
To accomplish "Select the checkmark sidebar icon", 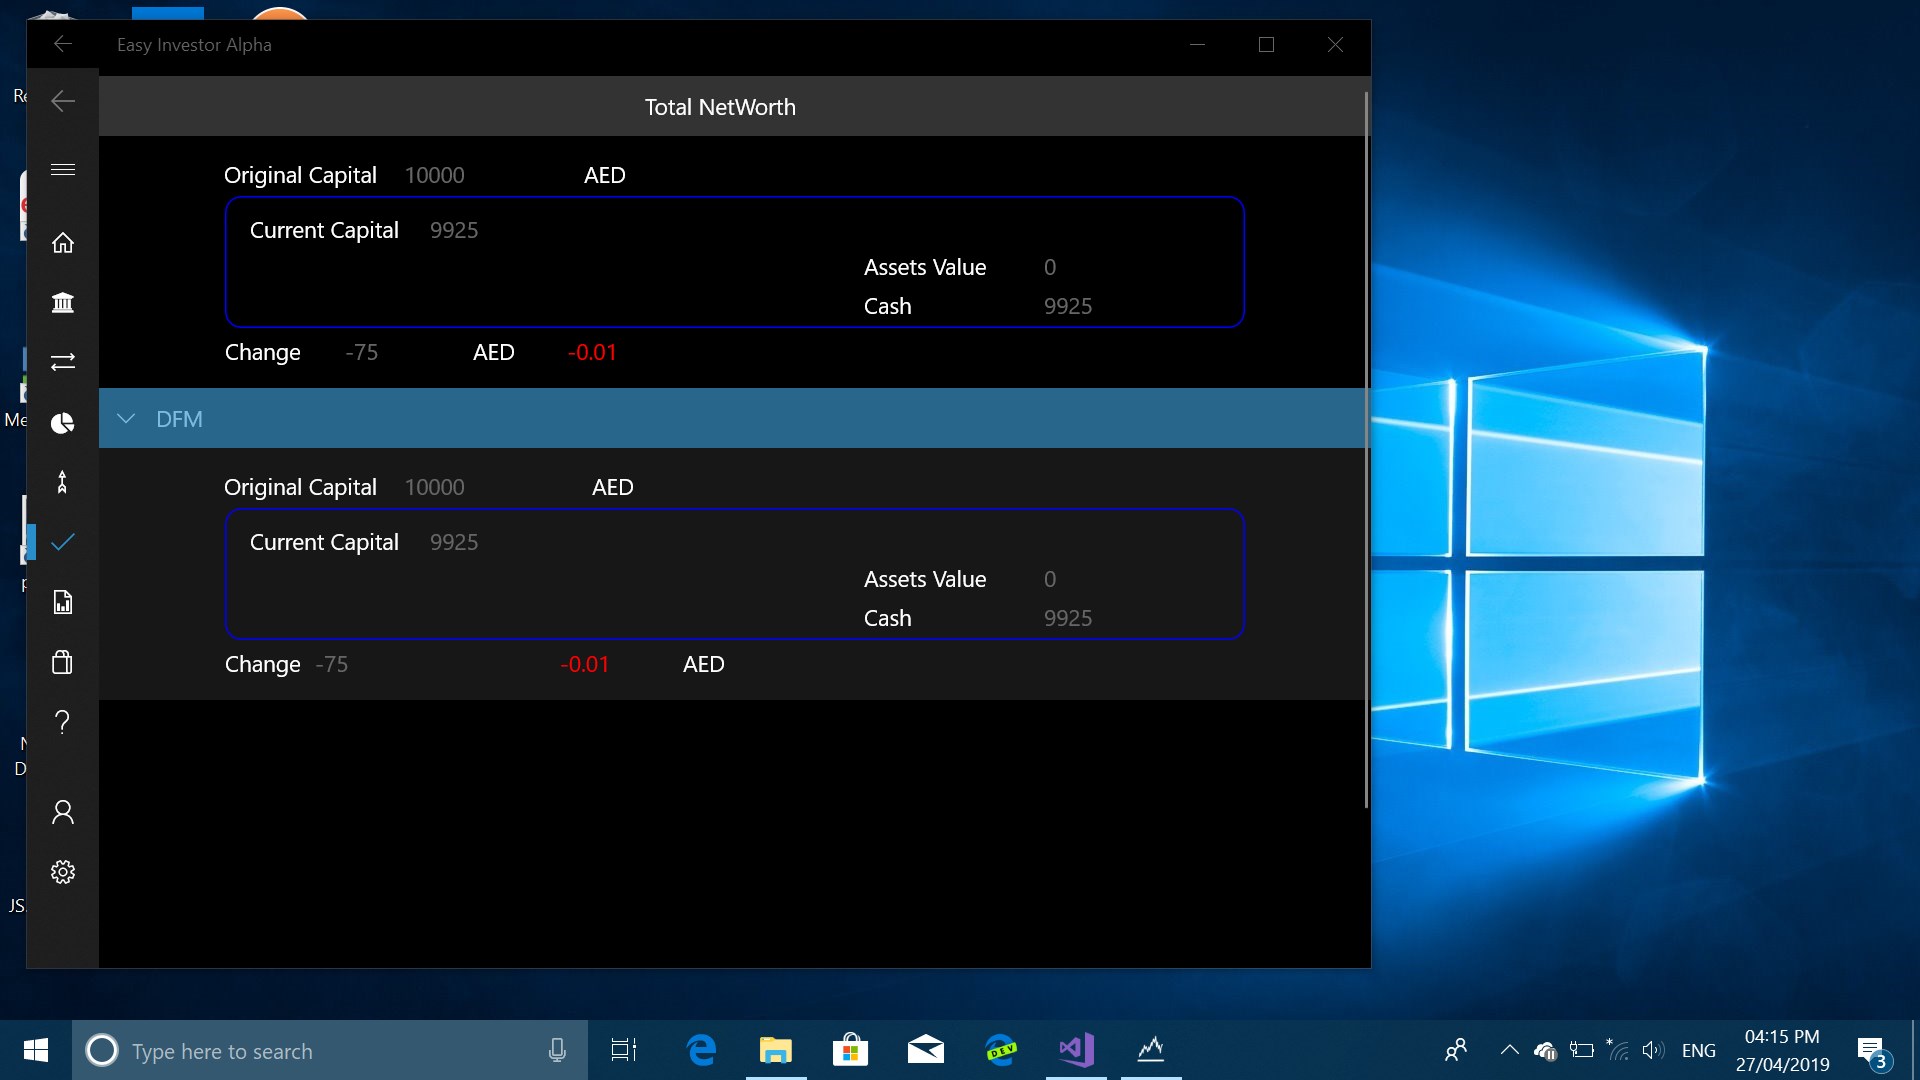I will pyautogui.click(x=62, y=542).
